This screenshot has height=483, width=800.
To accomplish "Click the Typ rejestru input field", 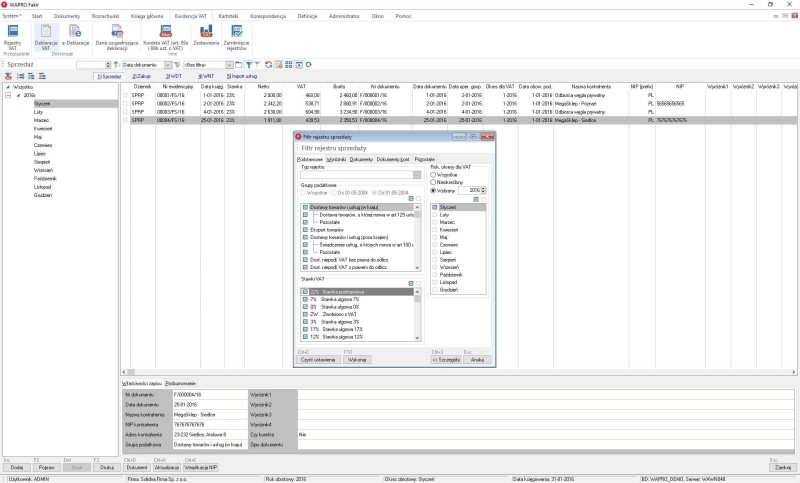I will pyautogui.click(x=357, y=175).
